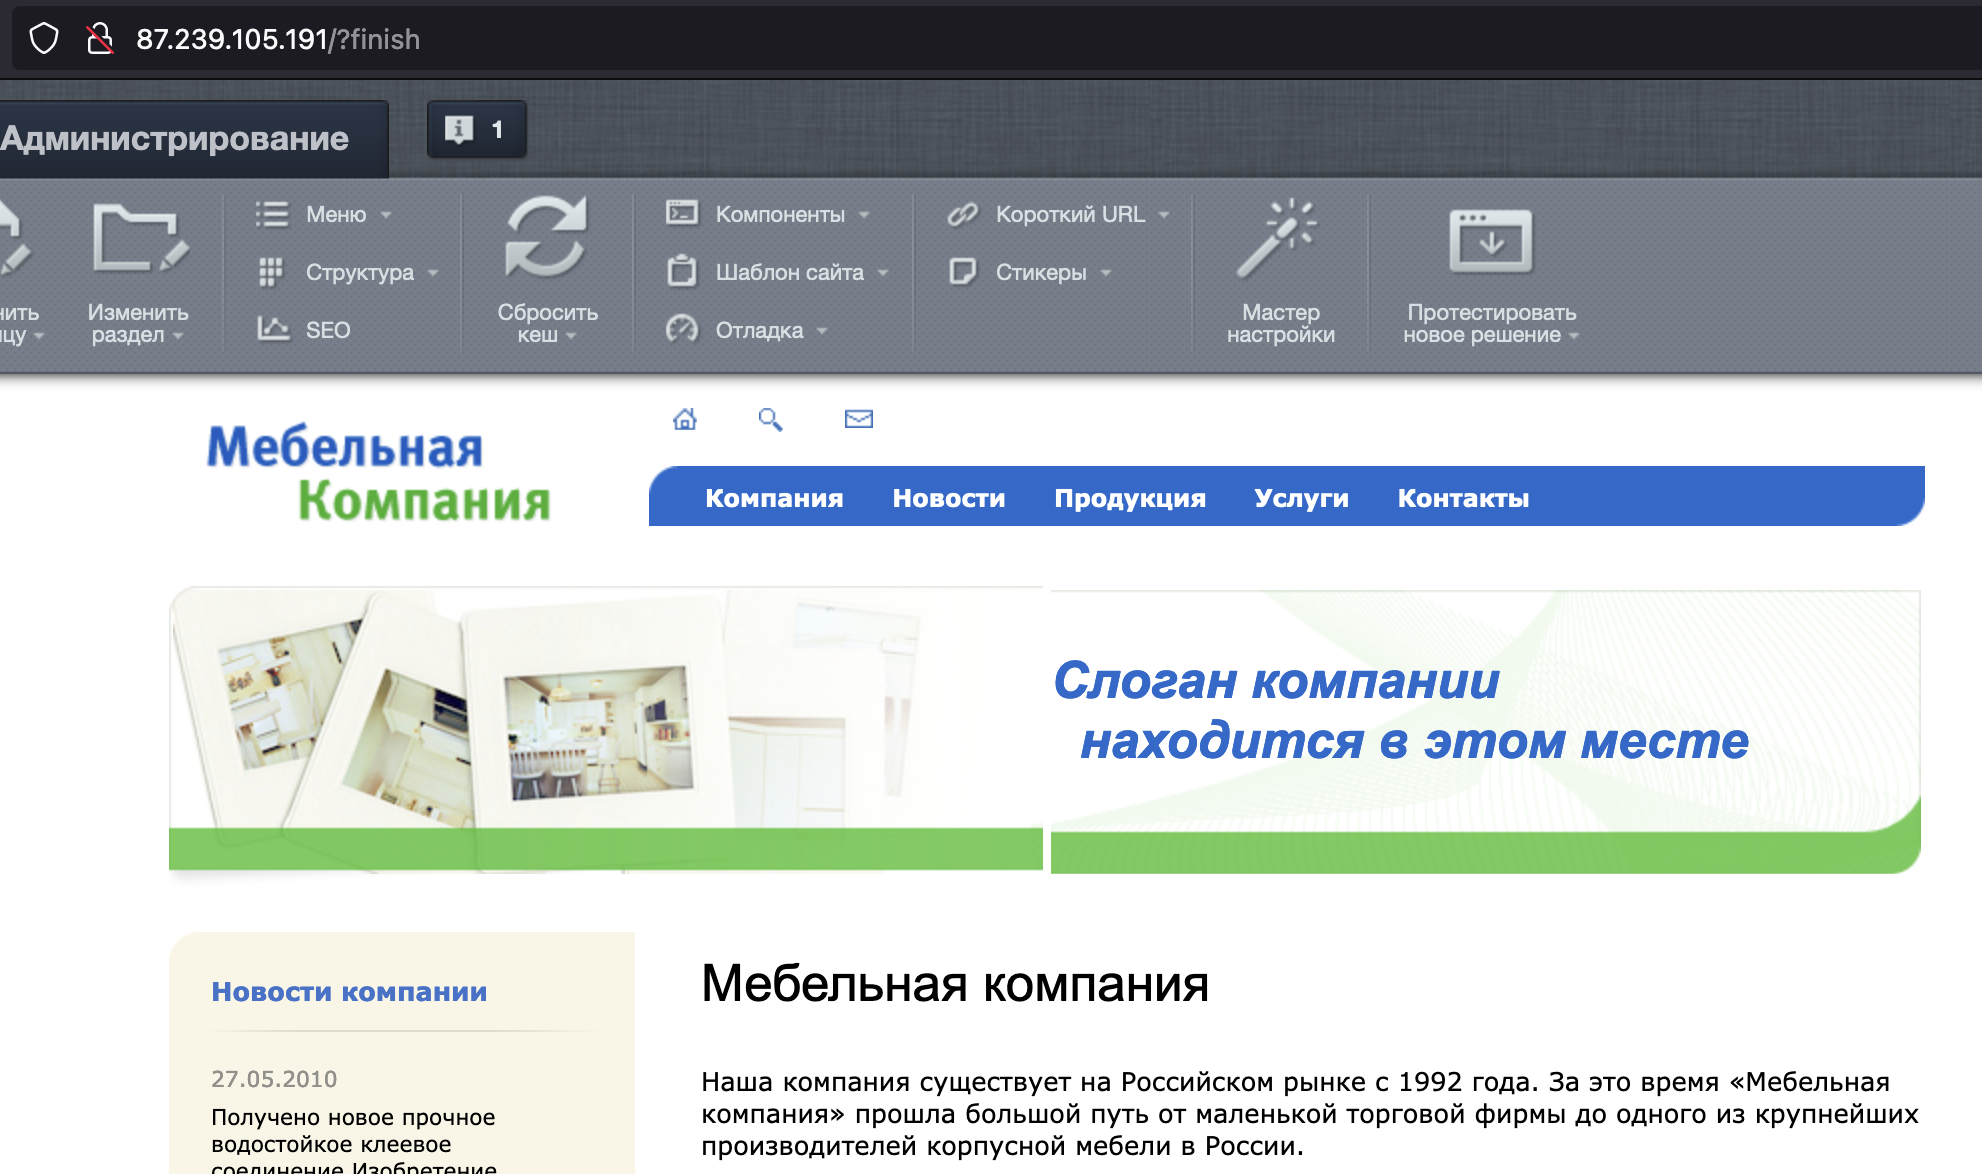Open the Короткий URL dropdown arrow
1982x1174 pixels.
(x=1163, y=215)
